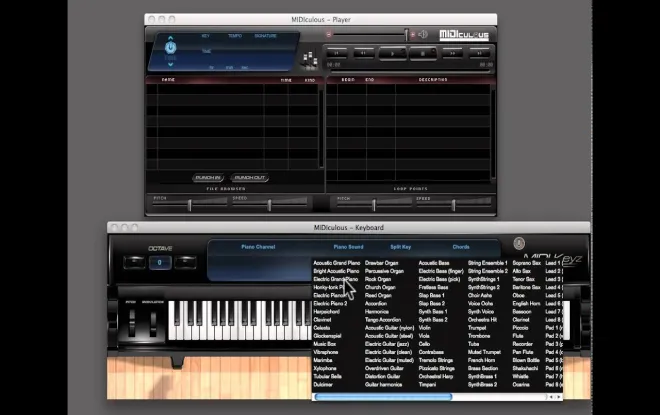Select Harpsichord in the sound list

[327, 311]
